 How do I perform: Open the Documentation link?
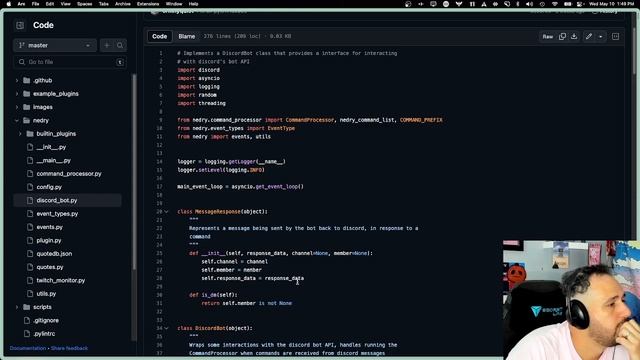click(28, 348)
